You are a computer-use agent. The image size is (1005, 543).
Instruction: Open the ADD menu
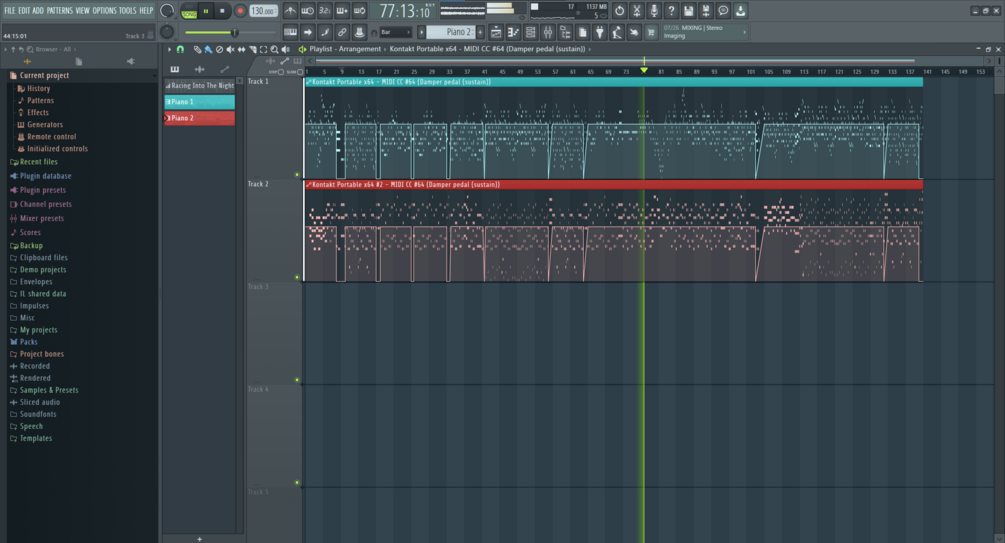click(x=38, y=11)
